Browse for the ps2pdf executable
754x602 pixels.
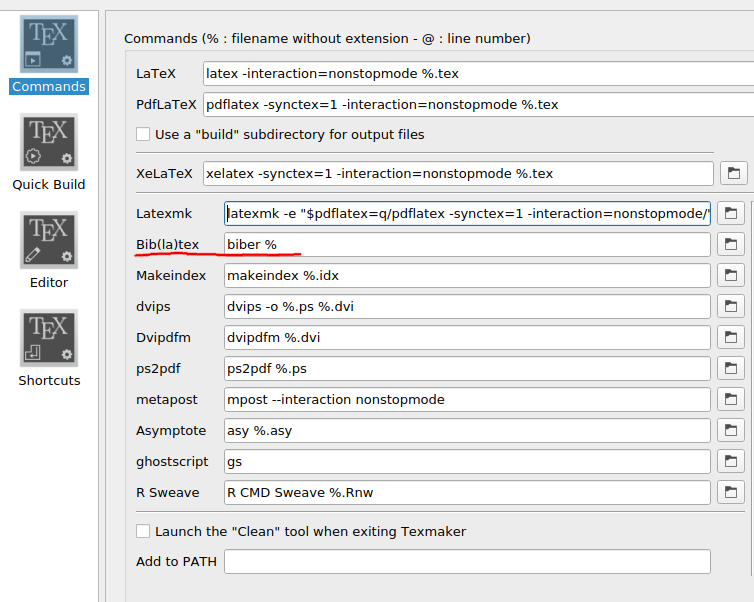click(733, 368)
